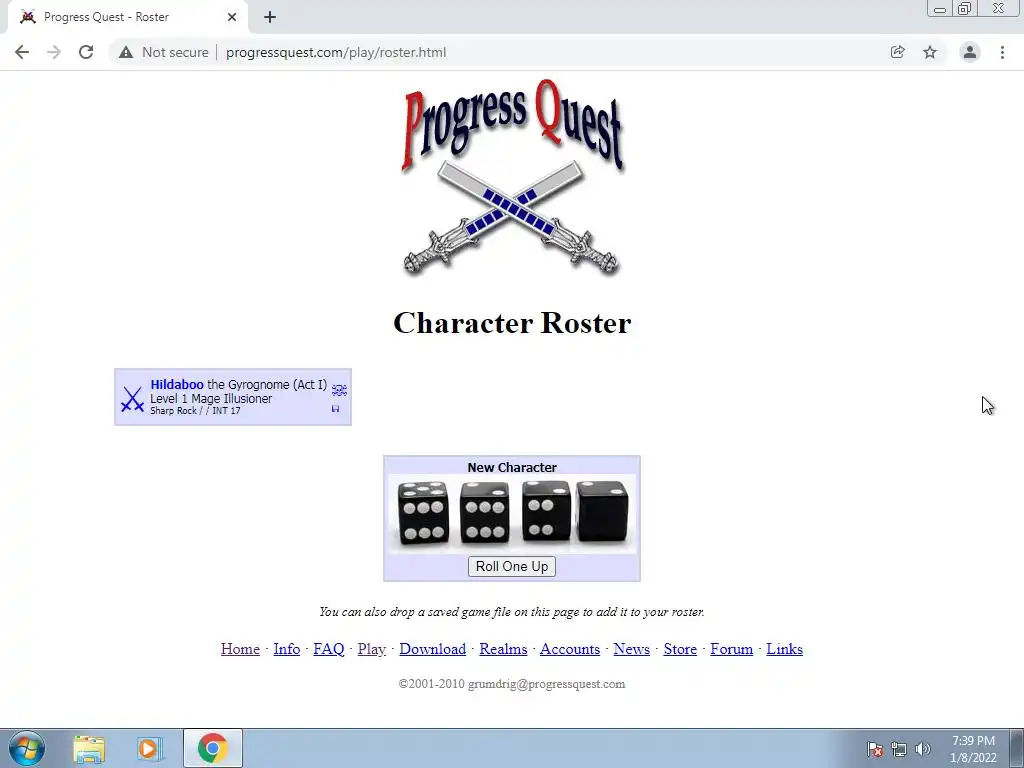Click the Character Roster heading

(512, 323)
